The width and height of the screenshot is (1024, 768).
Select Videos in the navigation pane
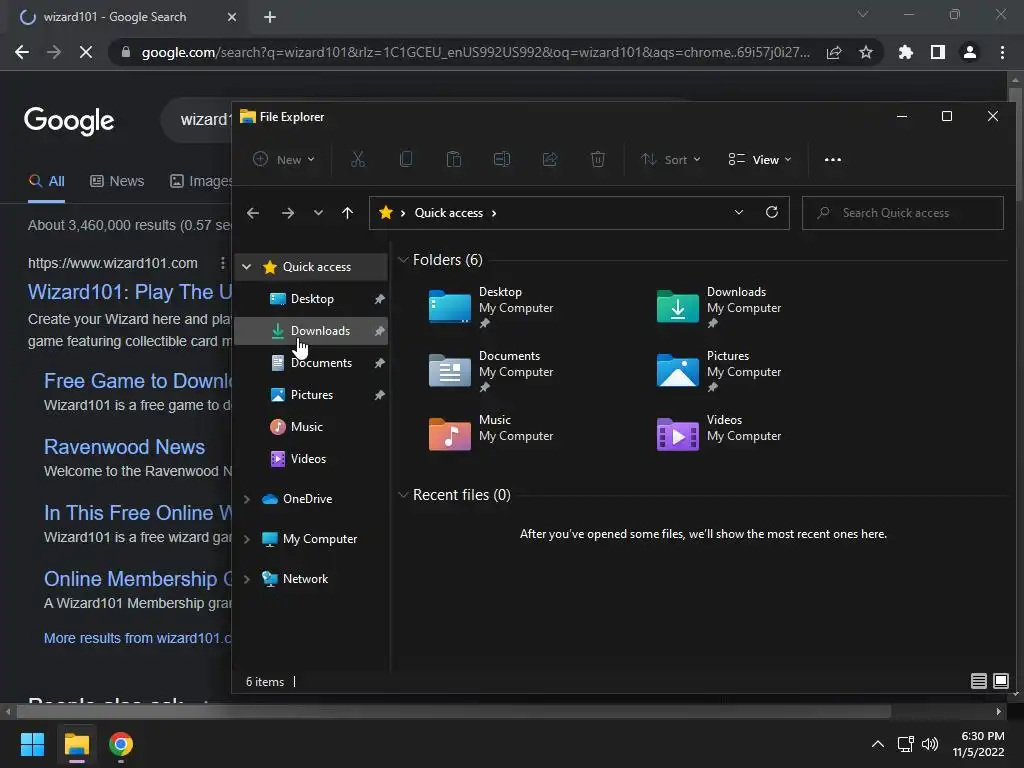click(311, 458)
